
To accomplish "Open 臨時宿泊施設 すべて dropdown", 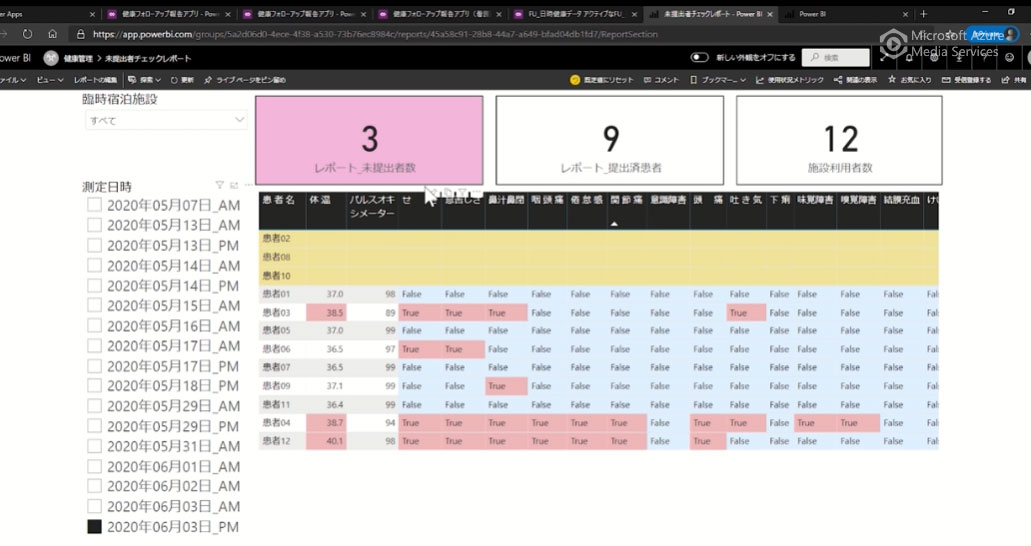I will [x=166, y=120].
